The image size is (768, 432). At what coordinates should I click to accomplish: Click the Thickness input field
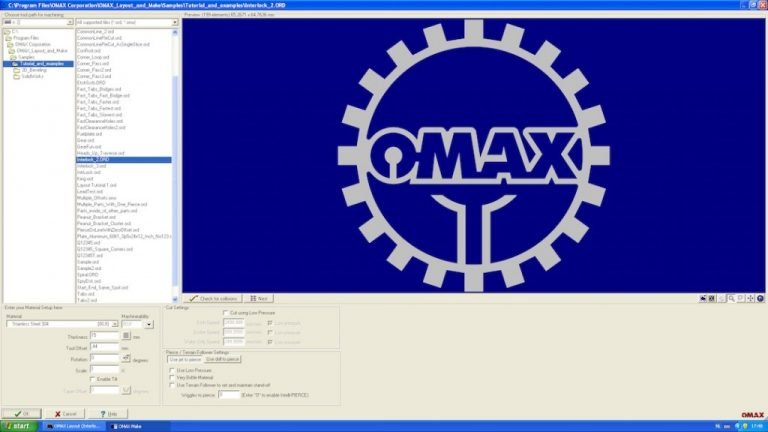105,336
